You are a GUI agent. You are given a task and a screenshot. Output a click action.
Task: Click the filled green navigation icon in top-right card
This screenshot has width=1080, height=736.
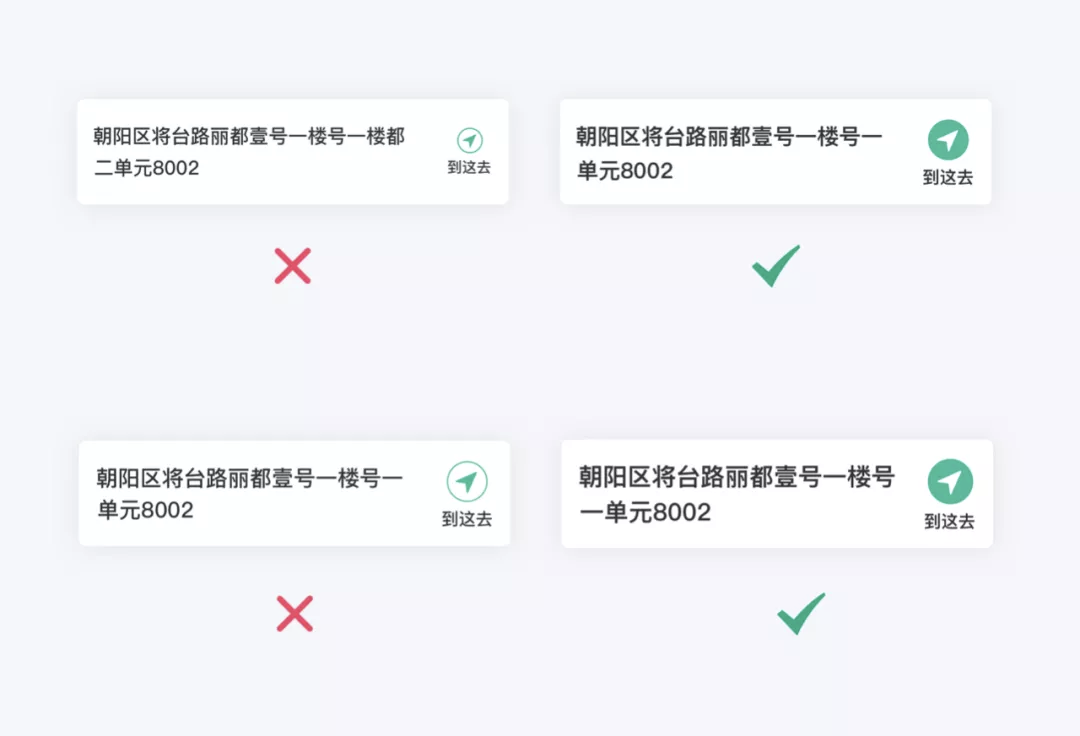pyautogui.click(x=948, y=140)
